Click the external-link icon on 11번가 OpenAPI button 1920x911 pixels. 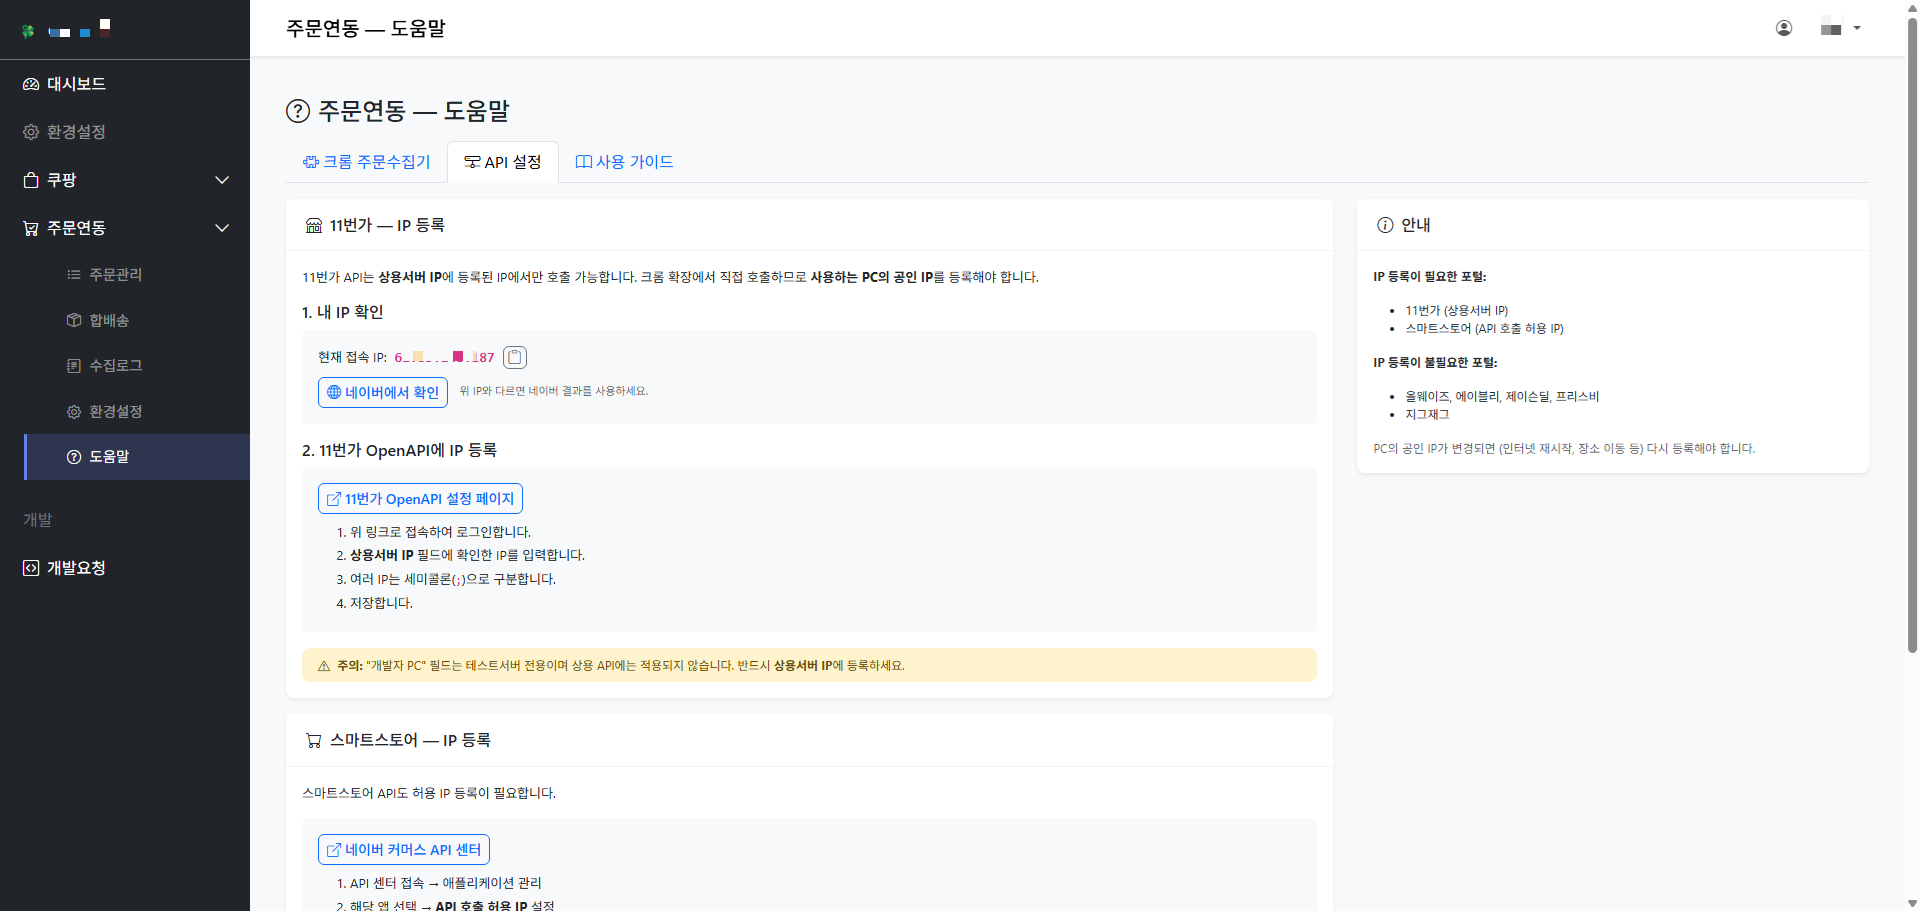(x=334, y=499)
